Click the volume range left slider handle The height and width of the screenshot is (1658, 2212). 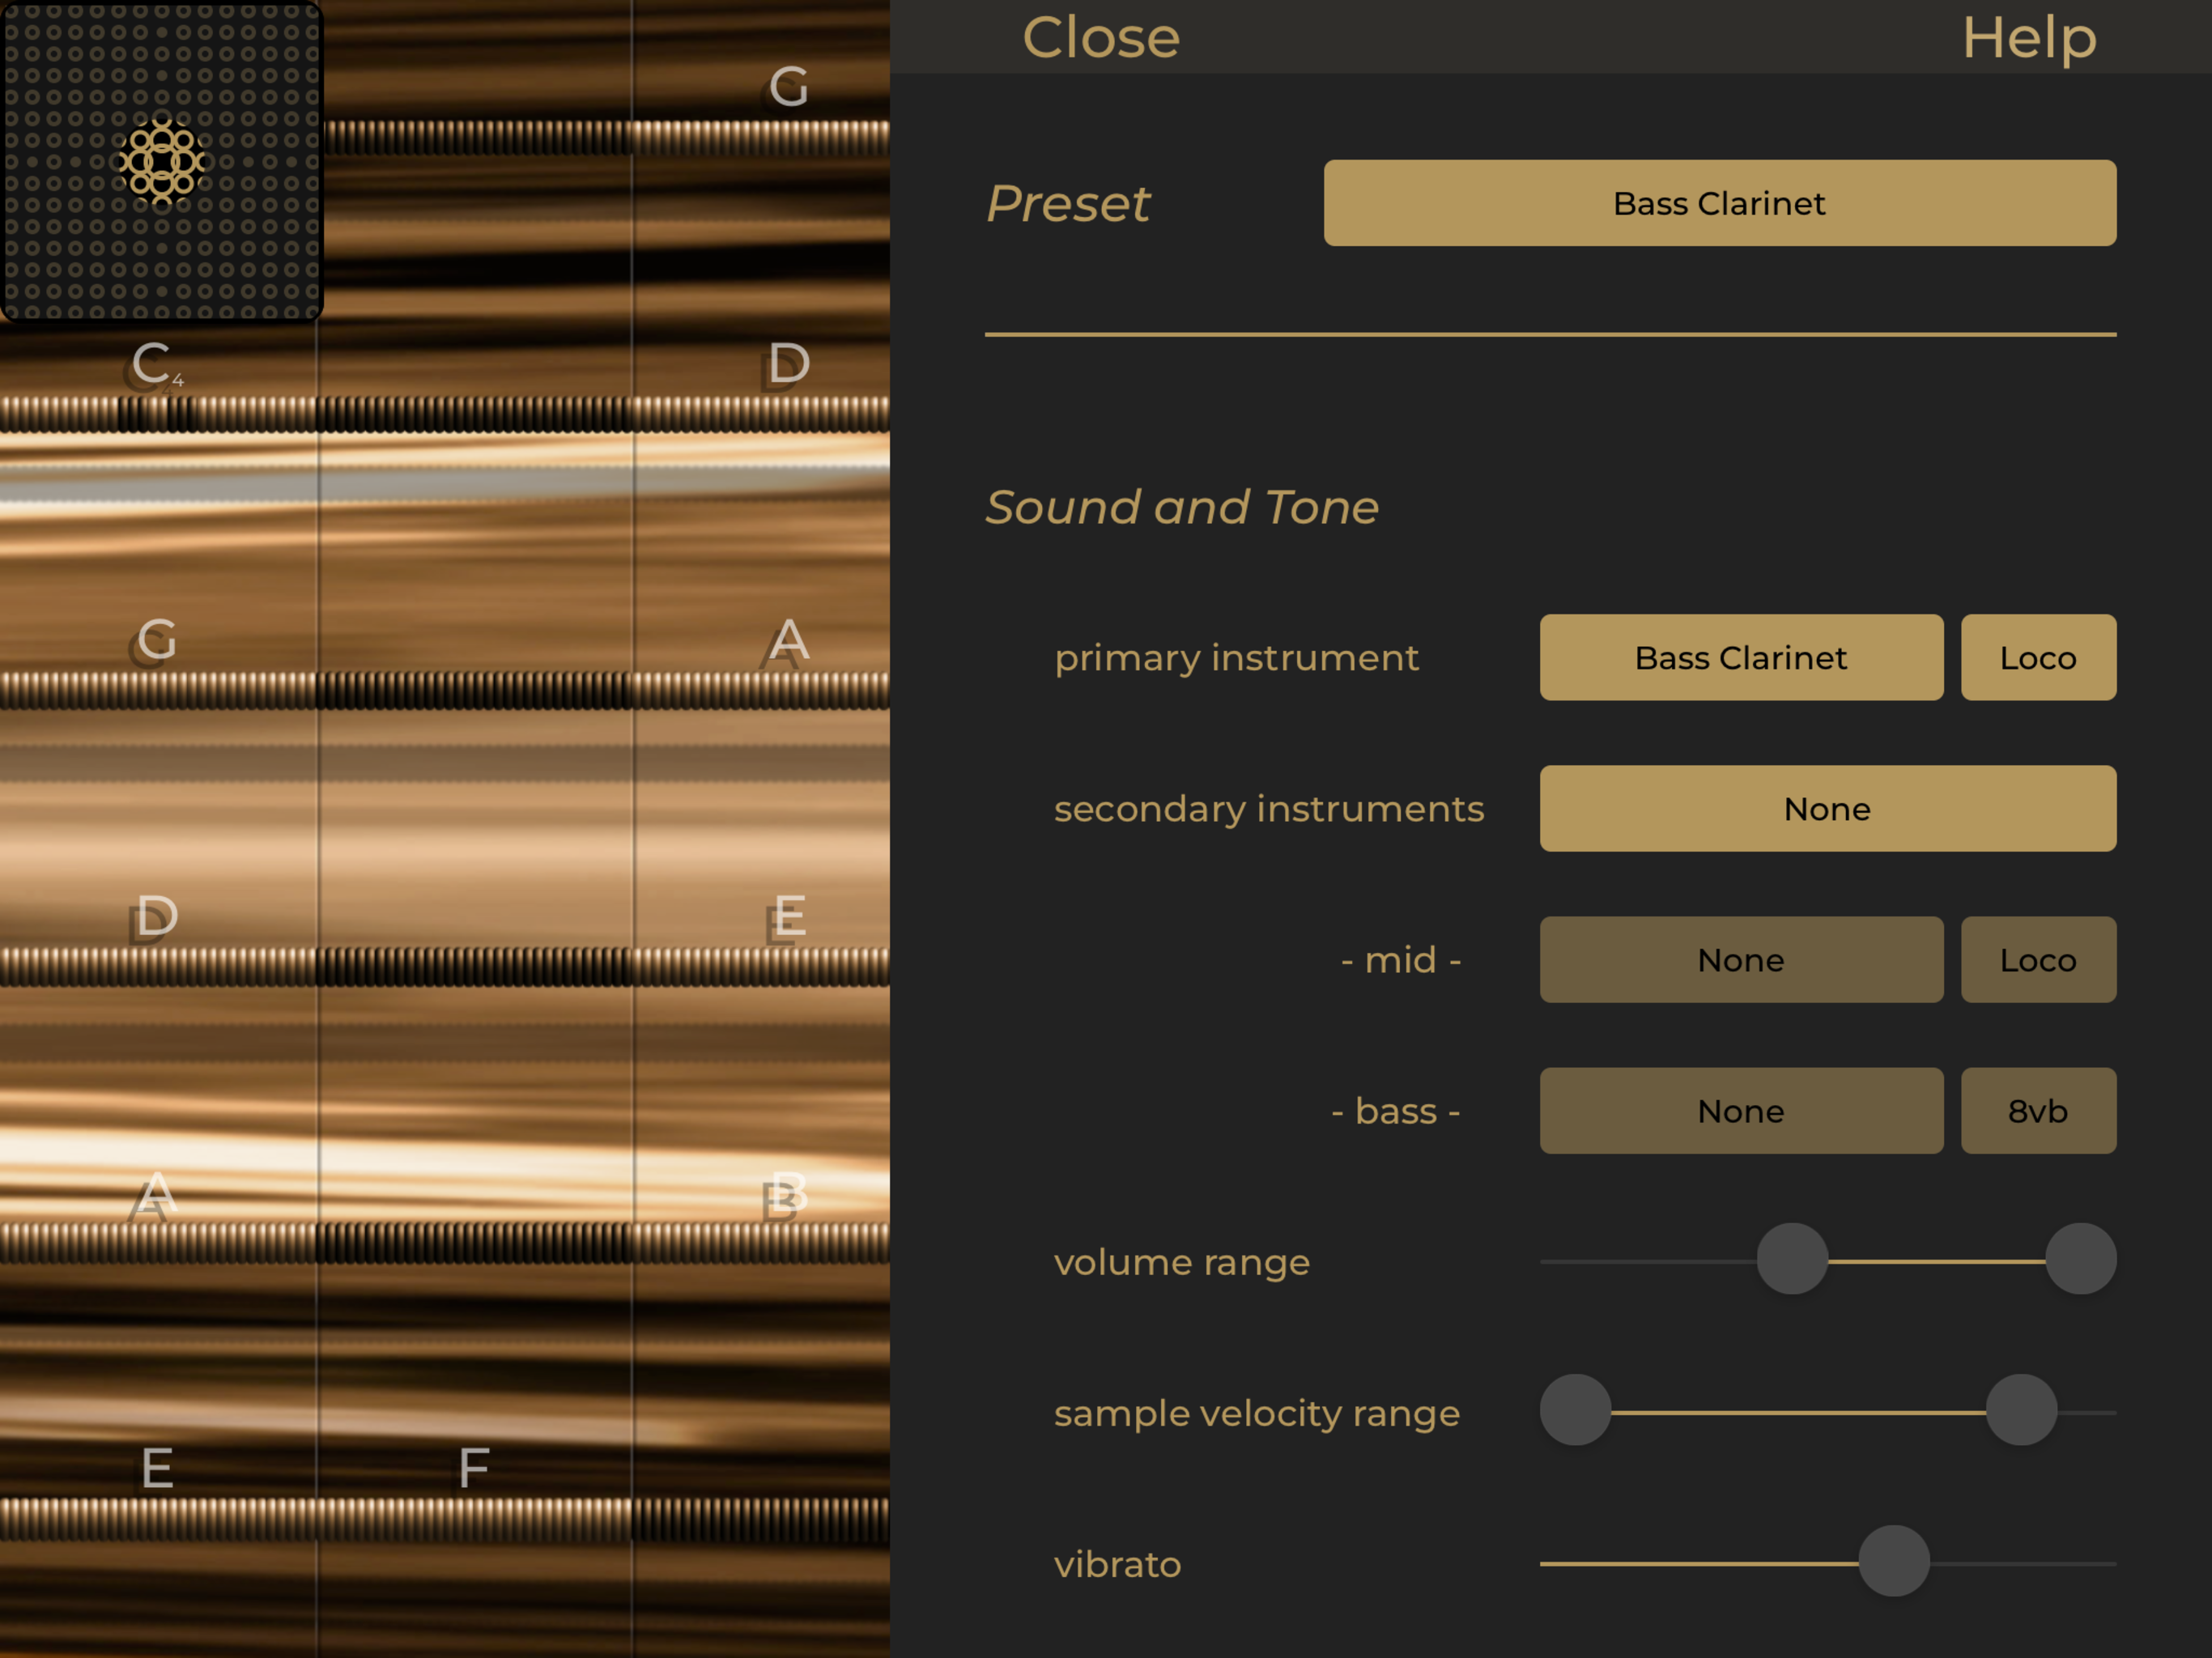[x=1792, y=1259]
